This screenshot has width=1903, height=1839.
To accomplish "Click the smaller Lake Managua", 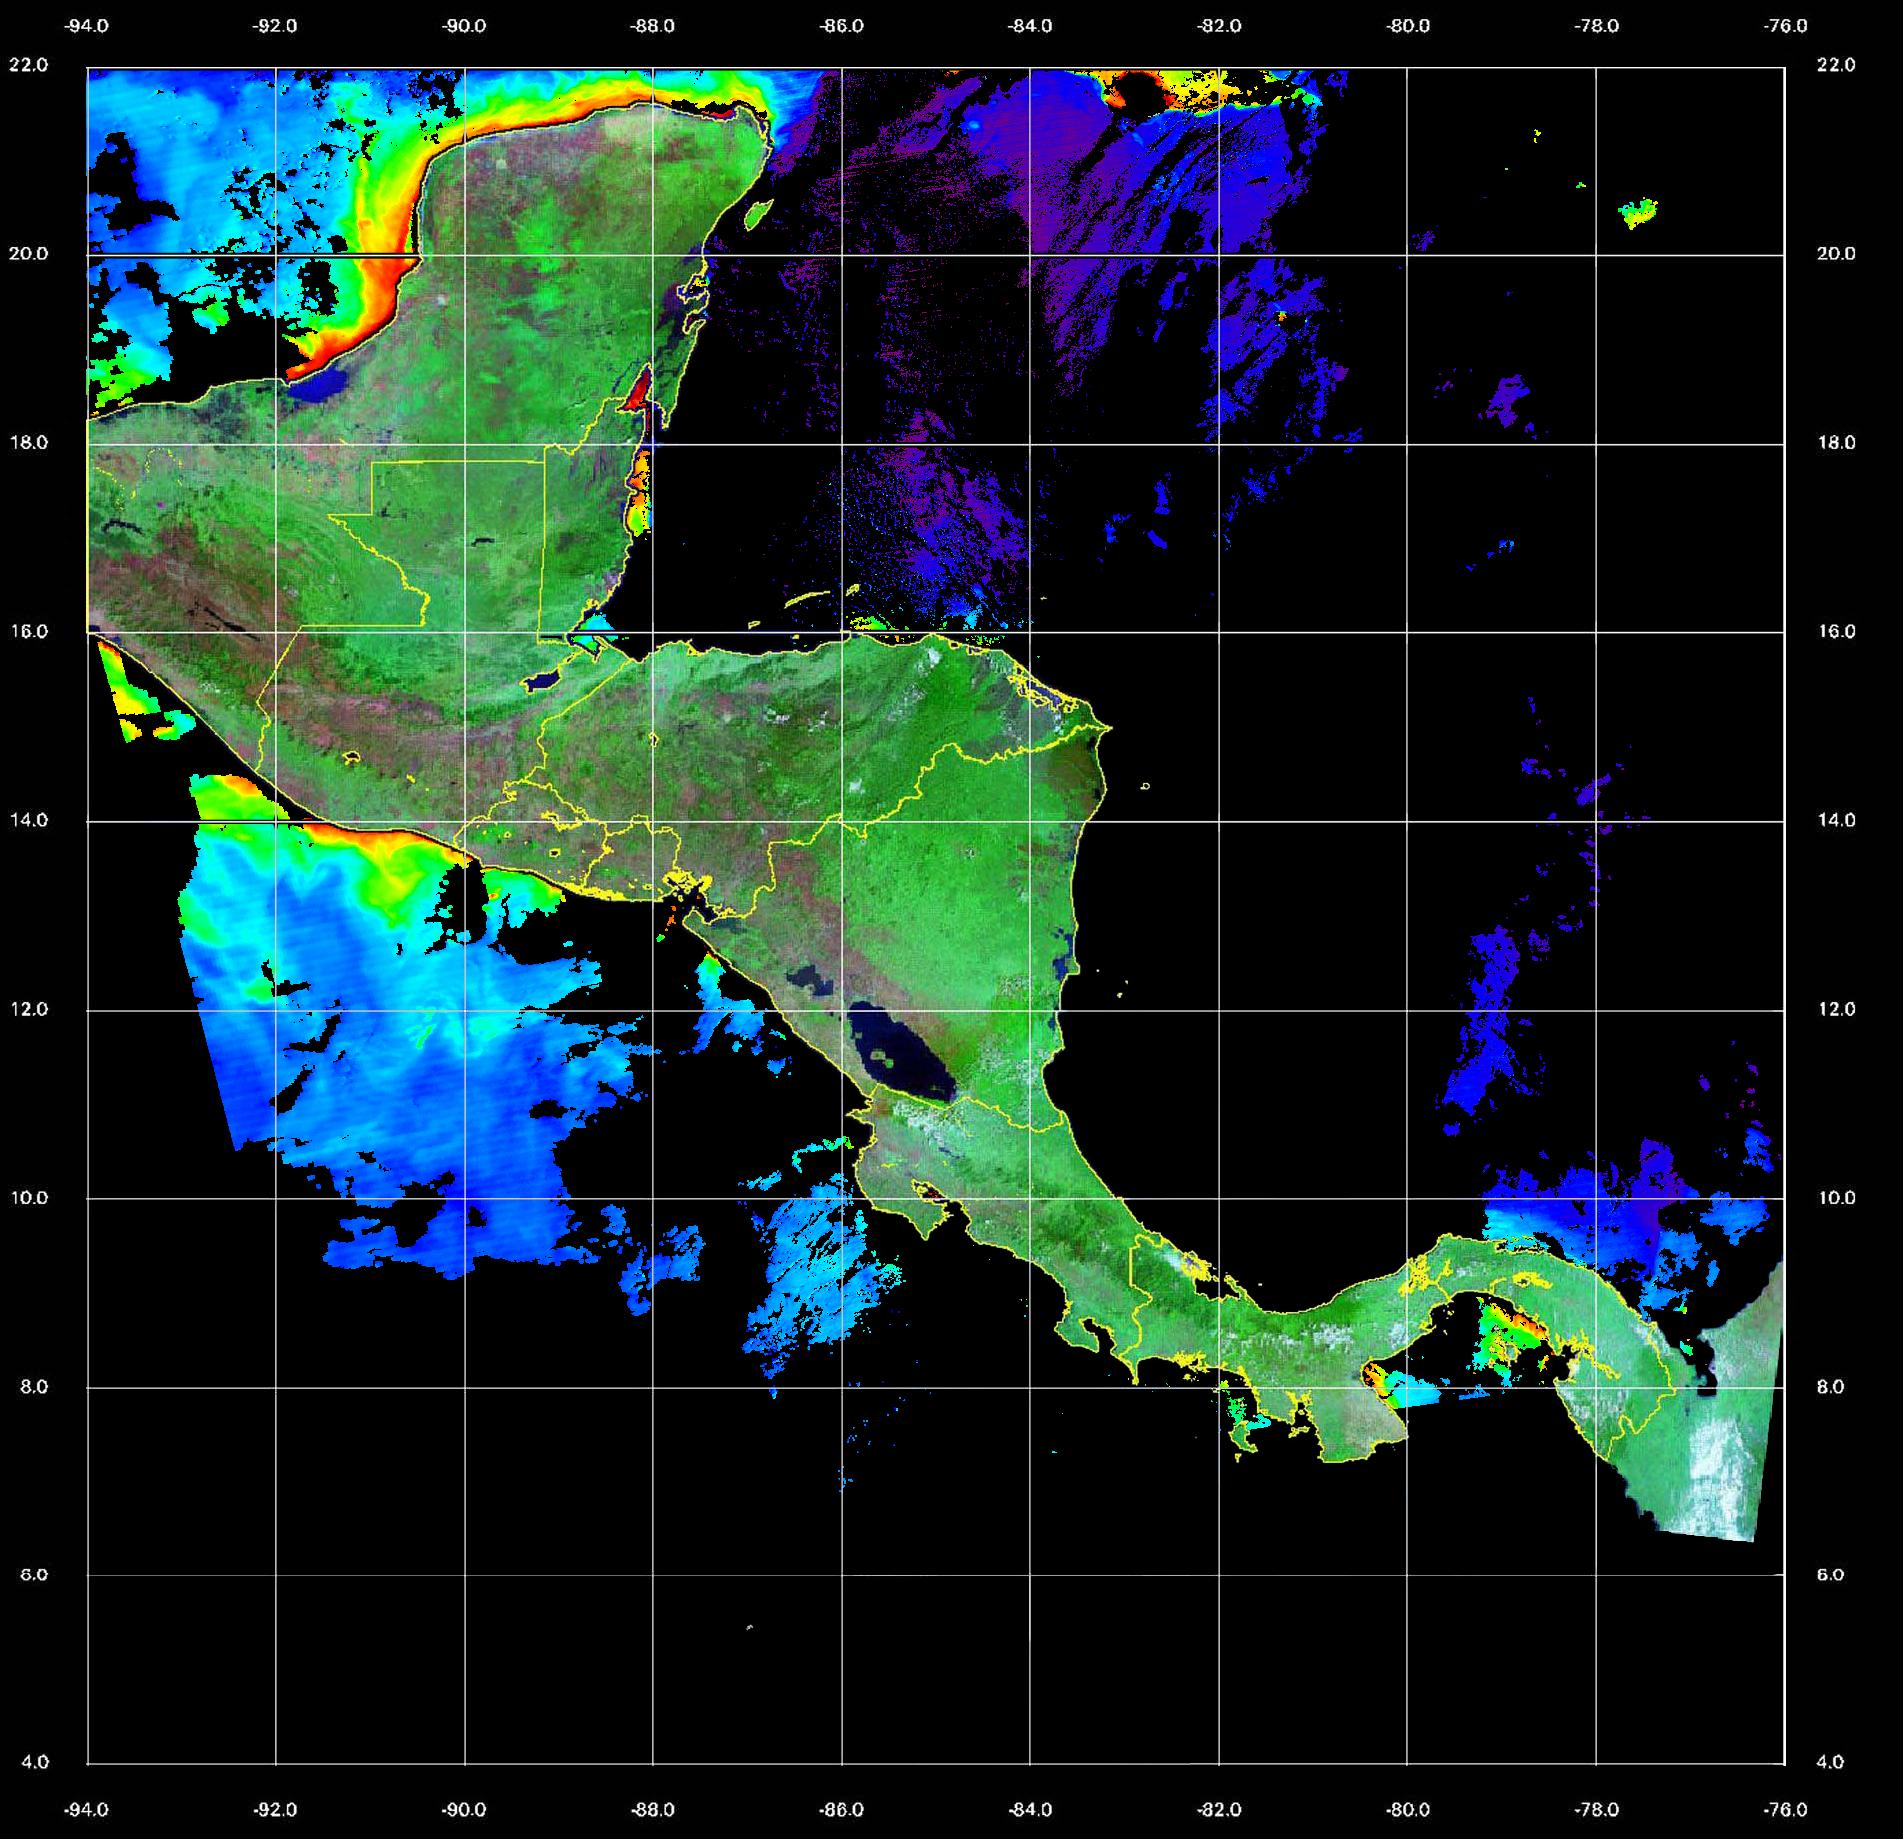I will pyautogui.click(x=807, y=978).
